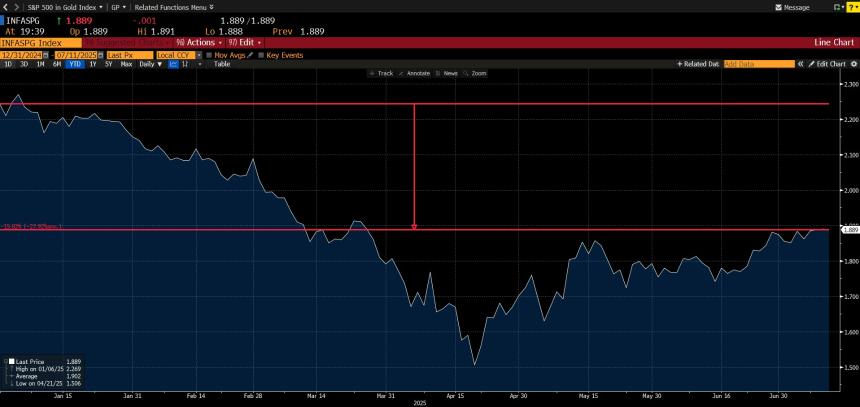The height and width of the screenshot is (407, 860).
Task: Click the back navigation arrow
Action: coord(6,7)
